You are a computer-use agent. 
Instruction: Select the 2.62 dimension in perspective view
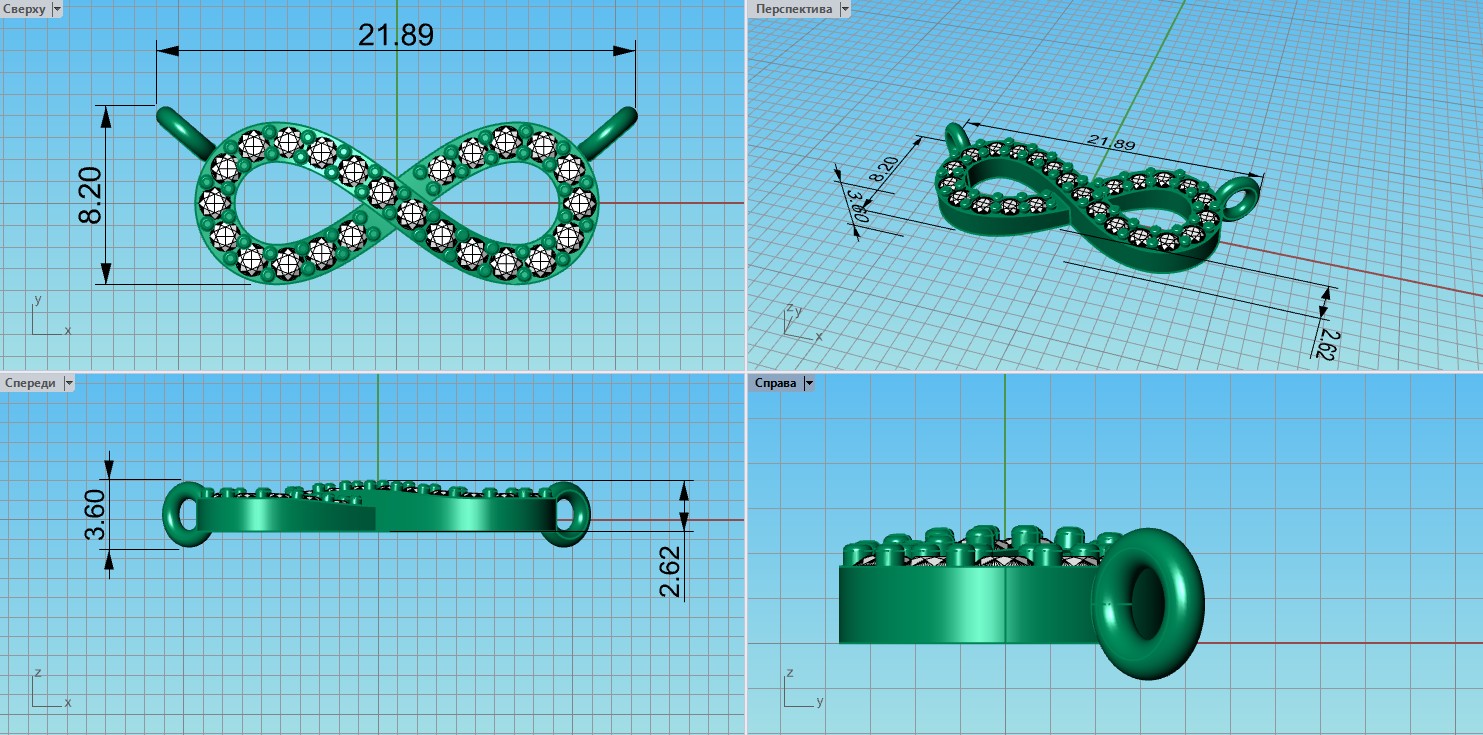(x=1328, y=341)
